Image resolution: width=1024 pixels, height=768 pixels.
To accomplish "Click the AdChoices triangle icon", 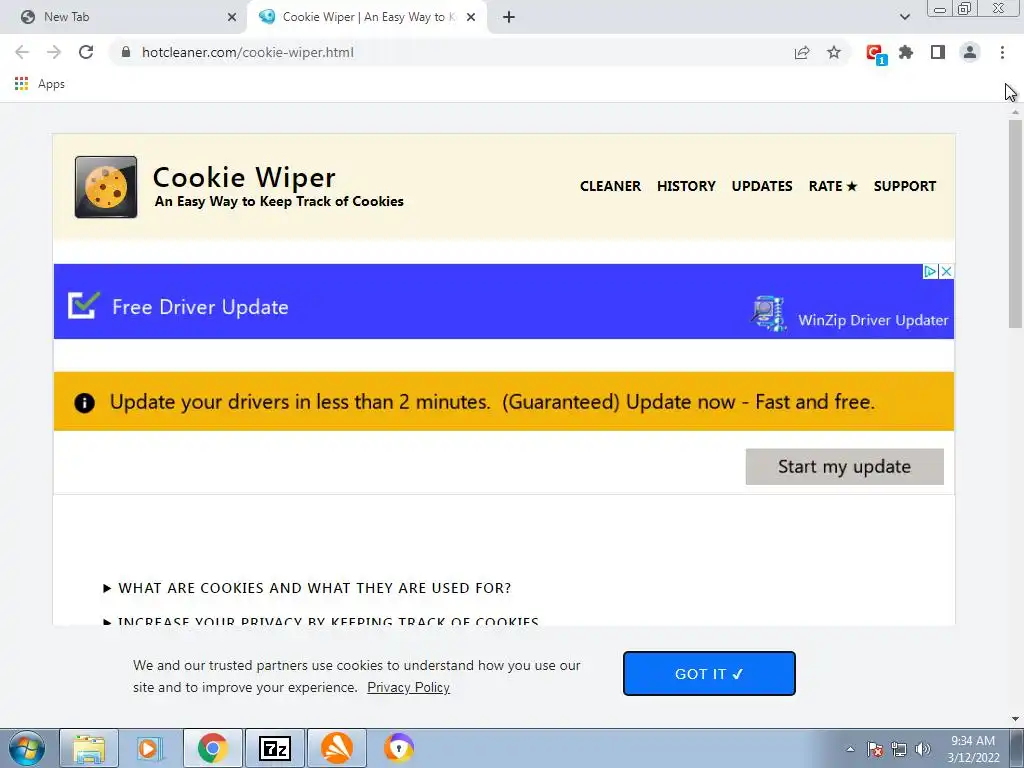I will (x=930, y=271).
